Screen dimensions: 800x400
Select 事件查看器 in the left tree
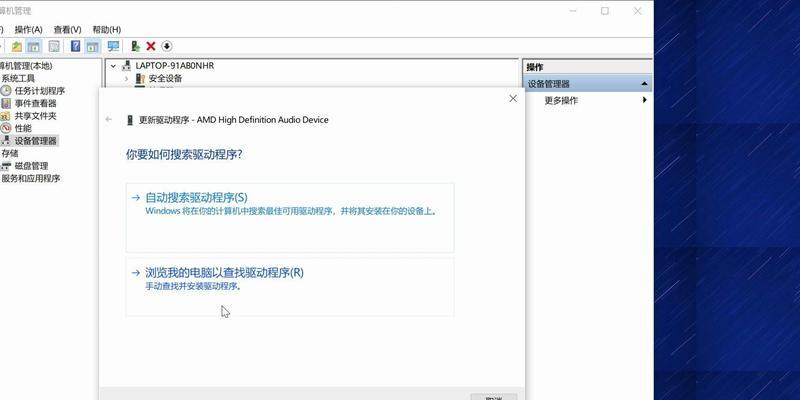(36, 104)
